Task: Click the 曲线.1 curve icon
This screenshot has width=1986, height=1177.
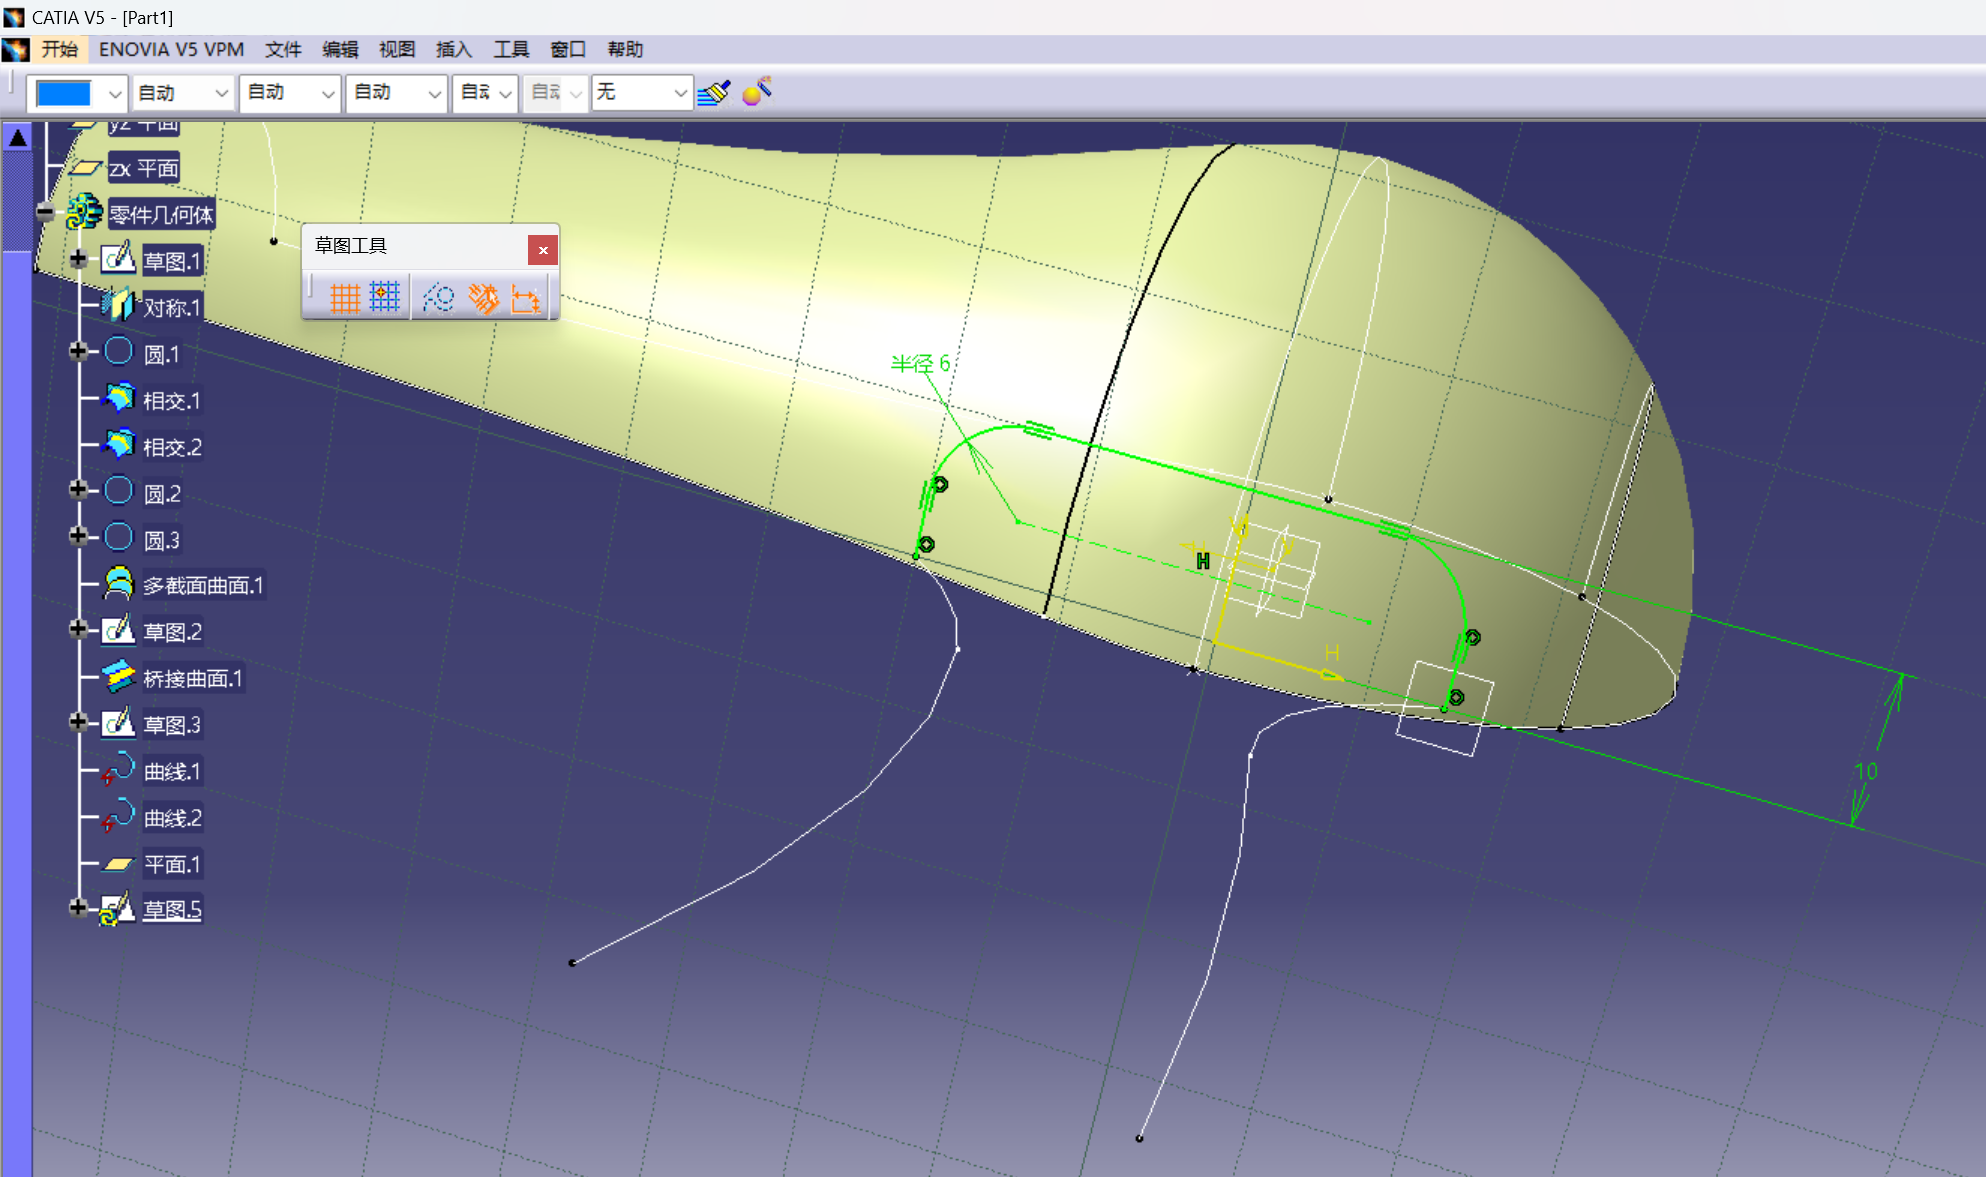Action: point(118,769)
